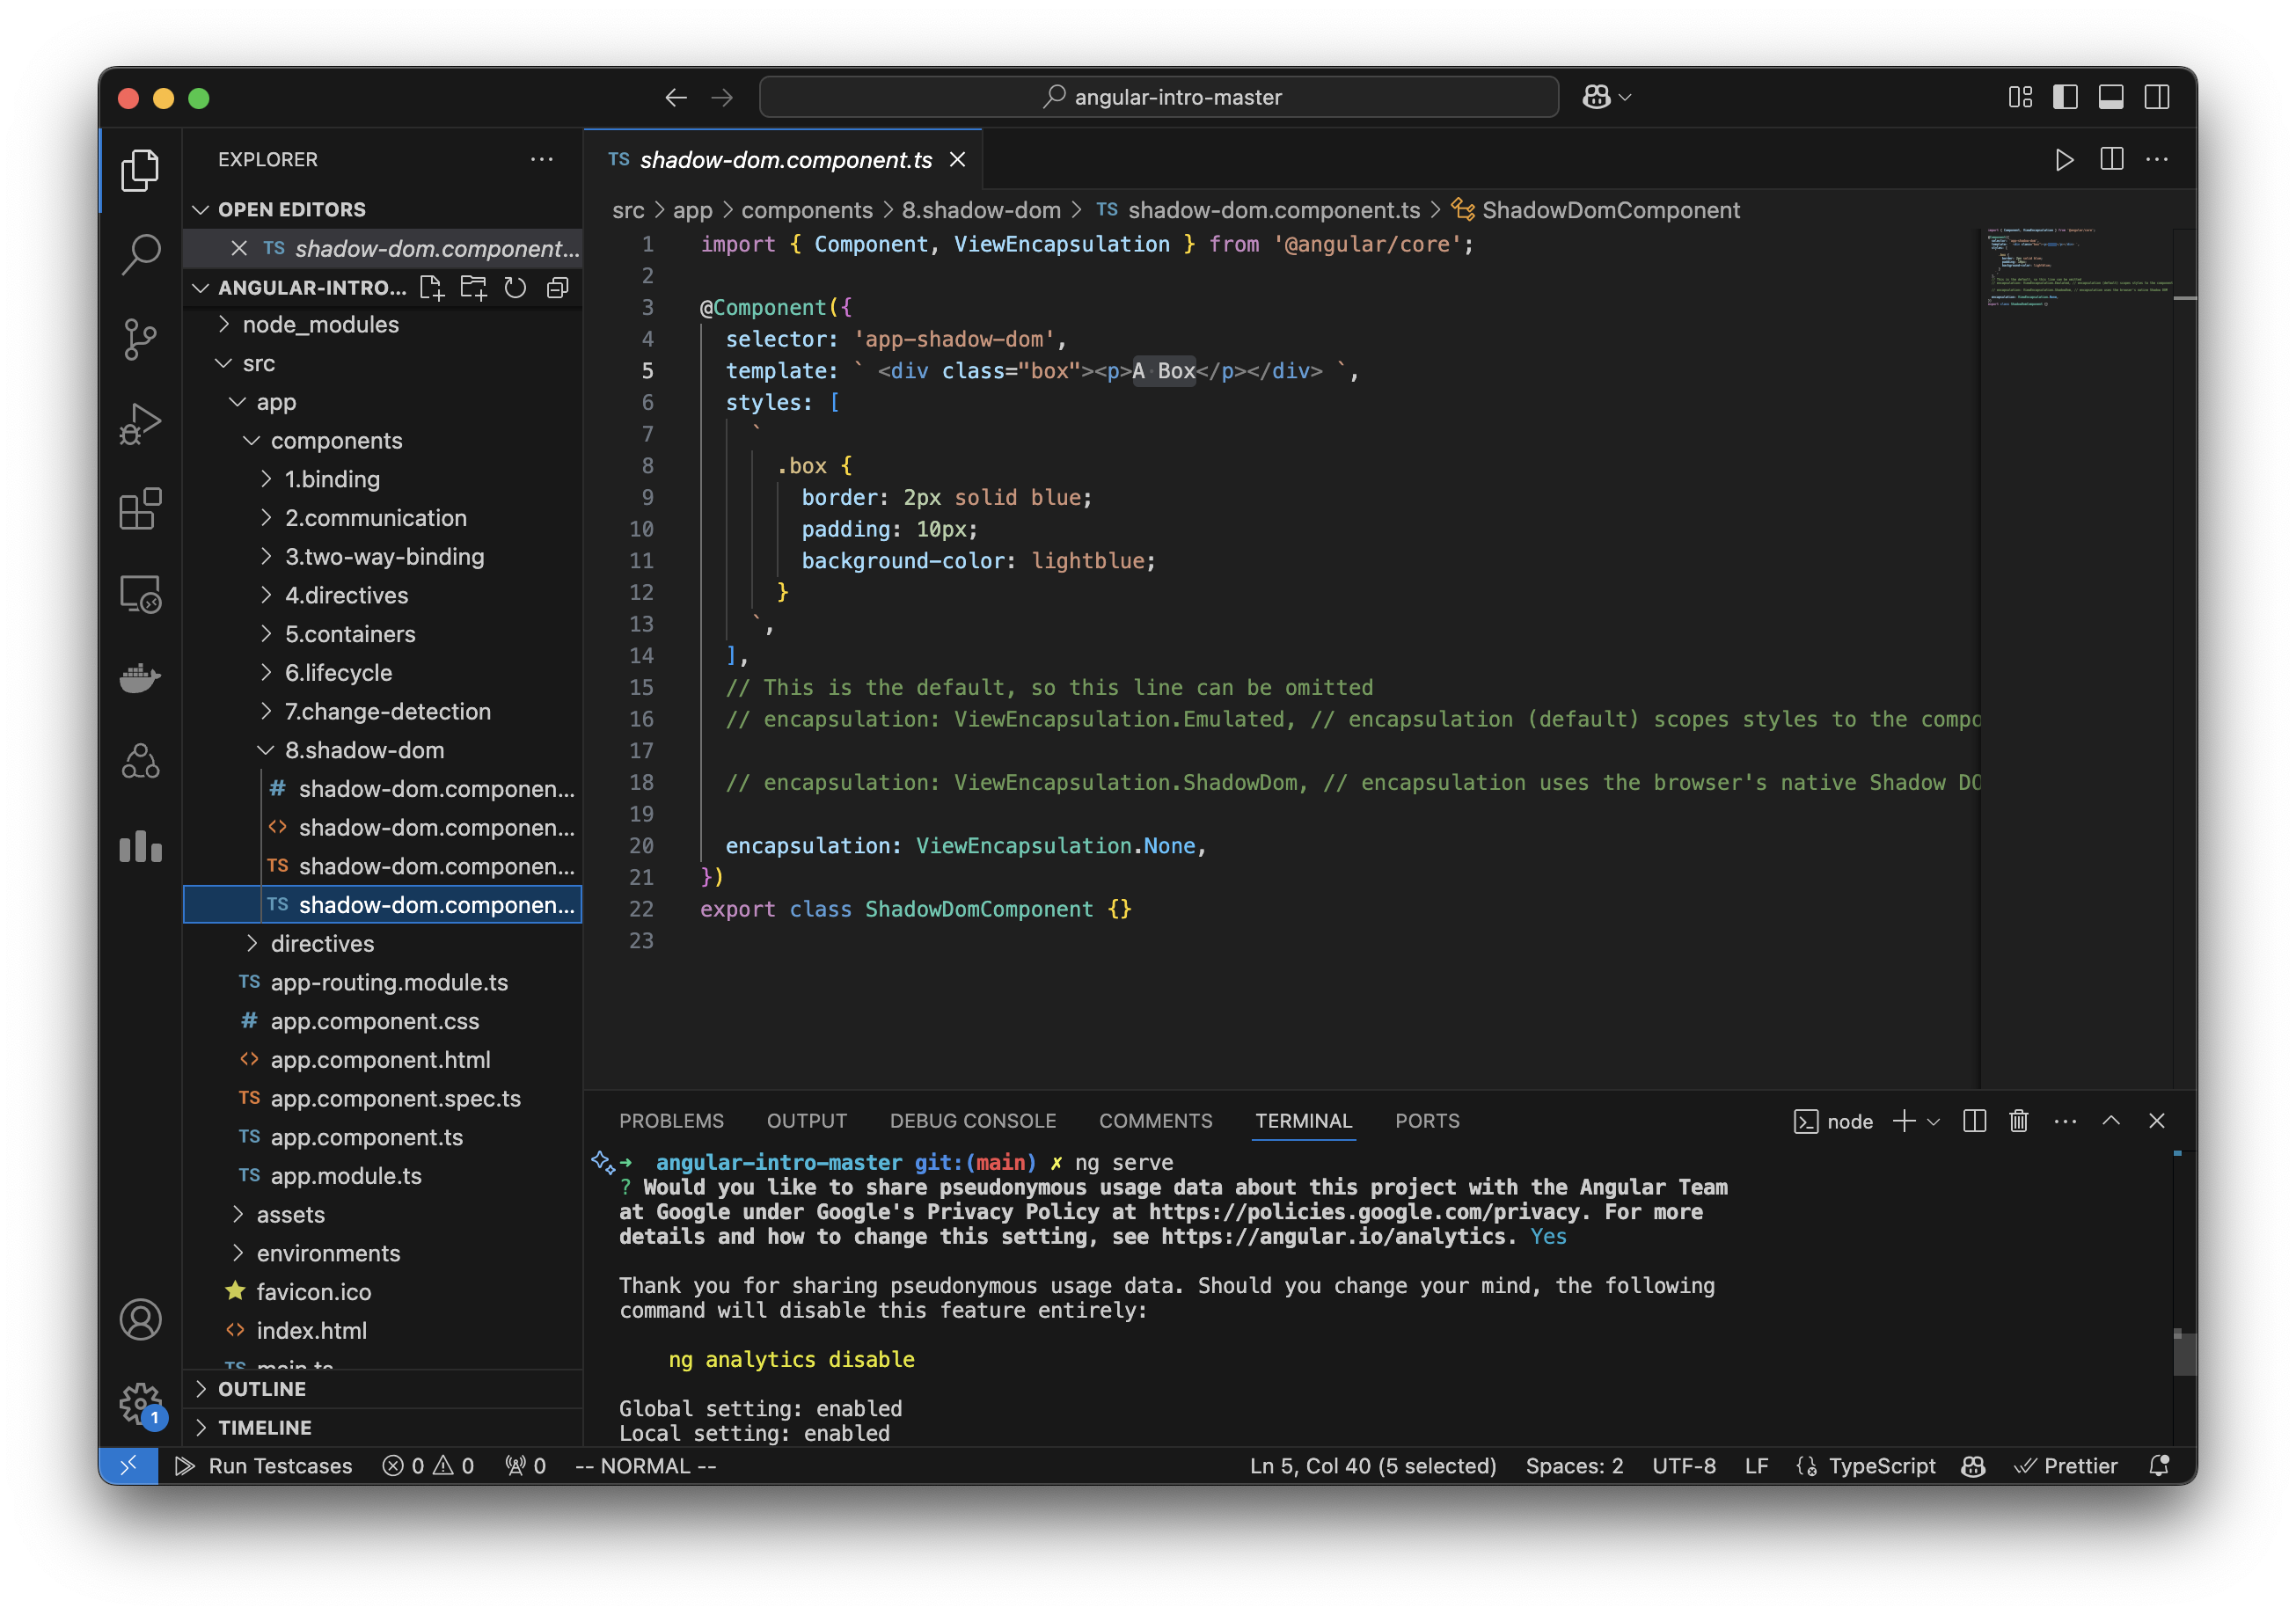Viewport: 2296px width, 1615px height.
Task: Expand the TIMELINE section
Action: click(x=382, y=1428)
